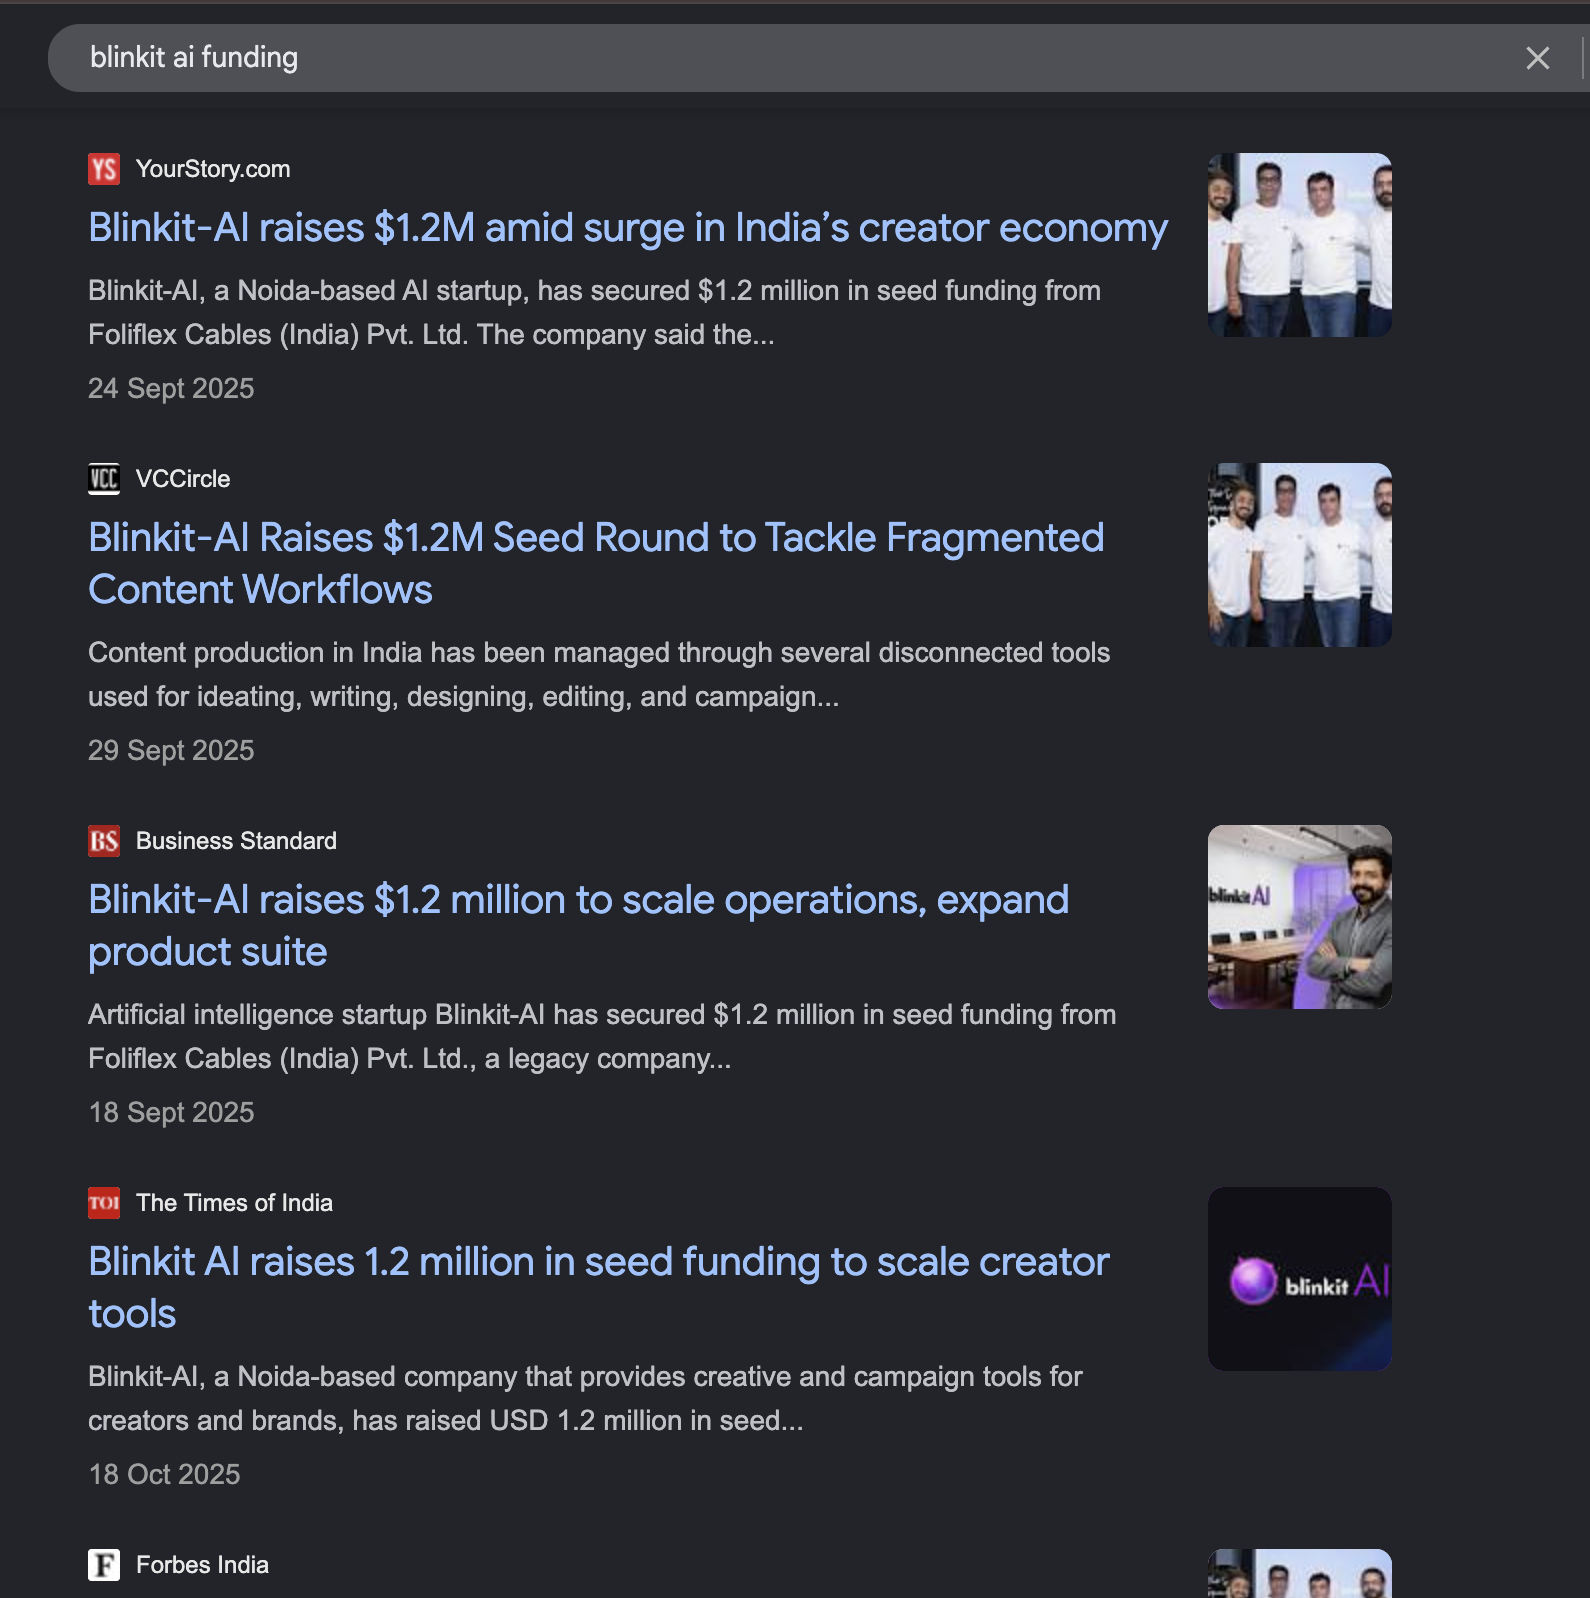Open the Business Standard article thumbnail
The image size is (1590, 1598).
pos(1300,917)
